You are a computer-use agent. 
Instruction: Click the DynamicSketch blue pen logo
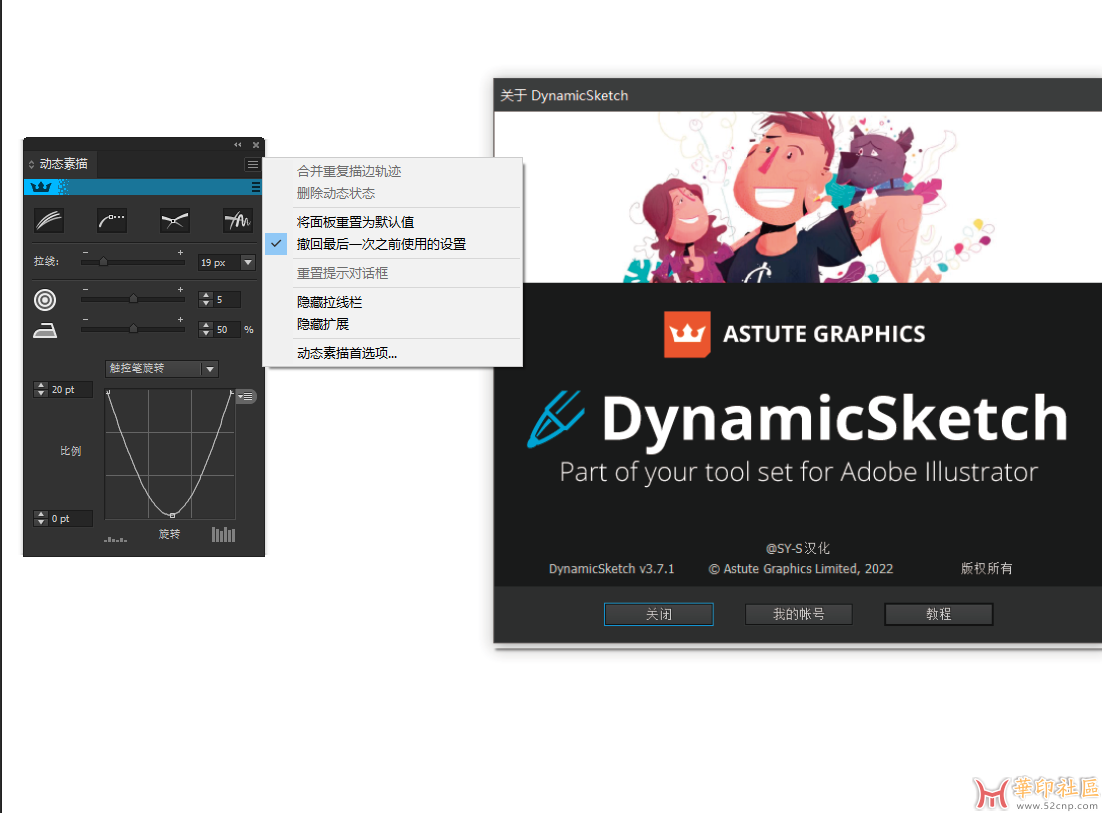click(x=555, y=419)
